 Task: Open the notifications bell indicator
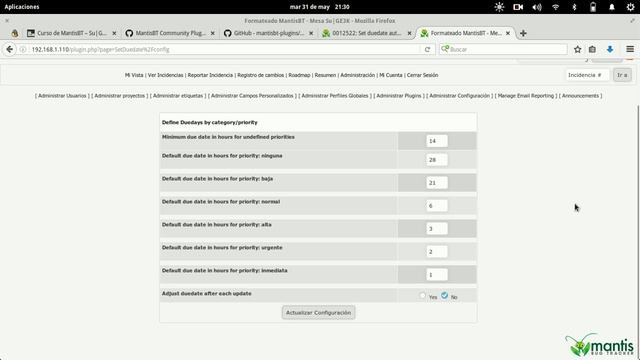[612, 7]
